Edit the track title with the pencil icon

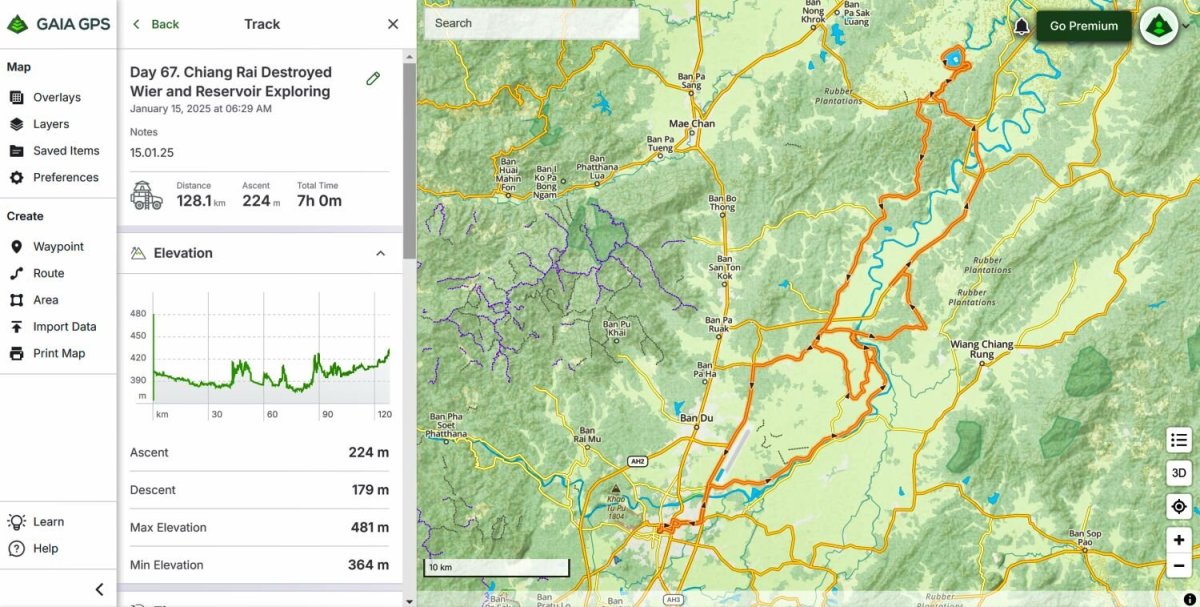coord(373,77)
